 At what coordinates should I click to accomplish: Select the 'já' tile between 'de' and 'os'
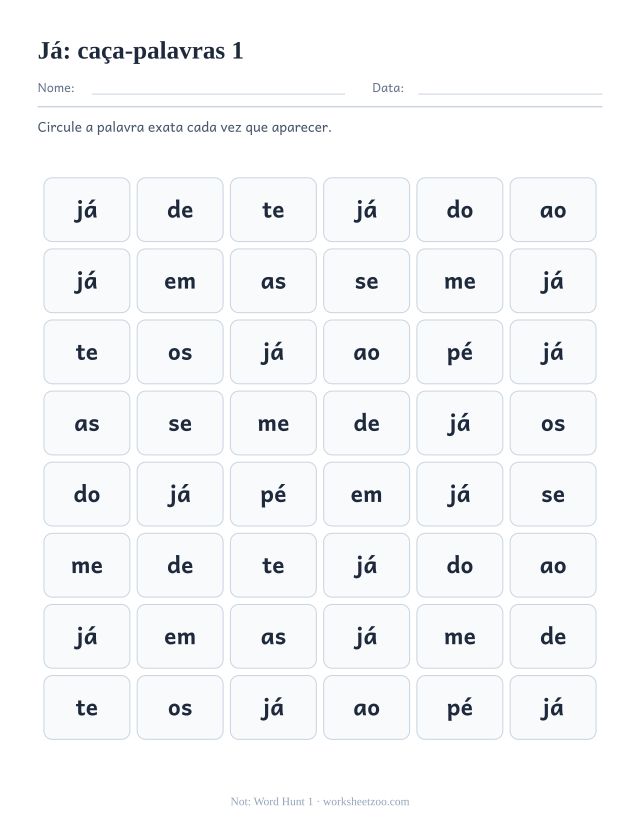(x=459, y=423)
